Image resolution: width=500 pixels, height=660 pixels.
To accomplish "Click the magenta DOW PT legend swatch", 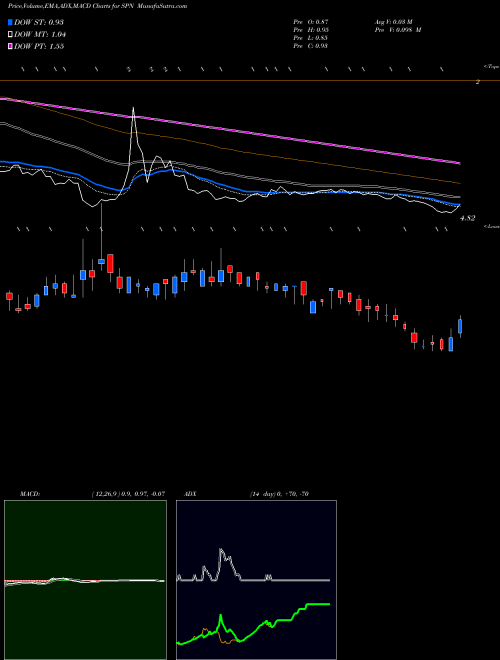I will [x=10, y=47].
